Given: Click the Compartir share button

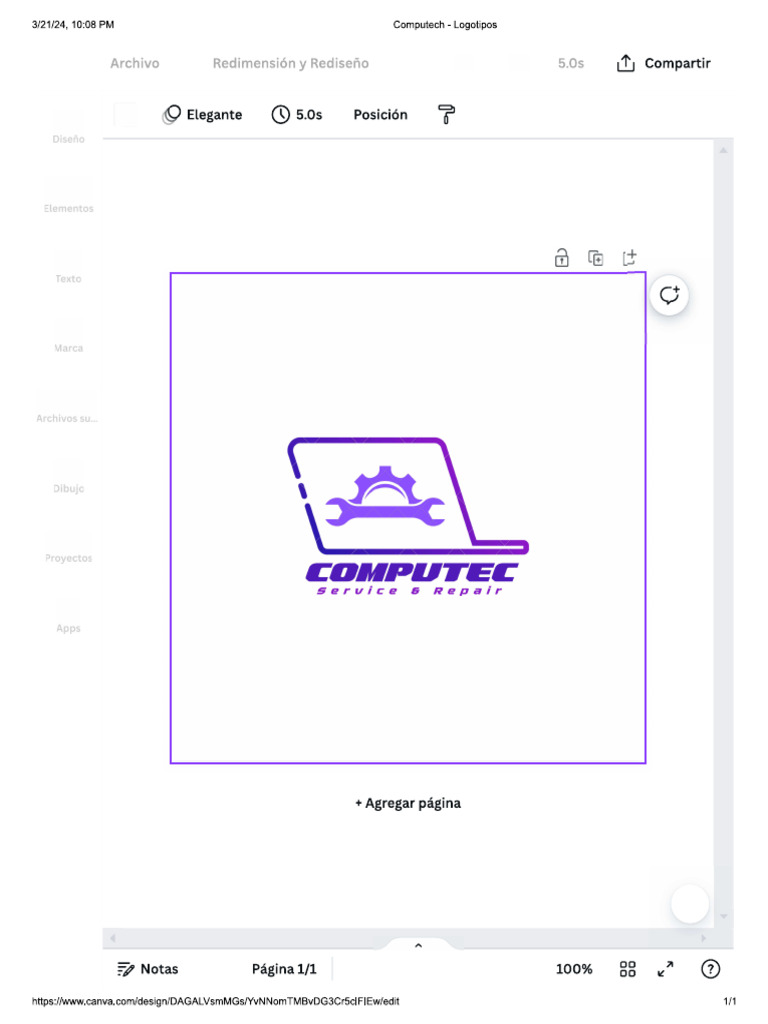Looking at the screenshot, I should [664, 63].
